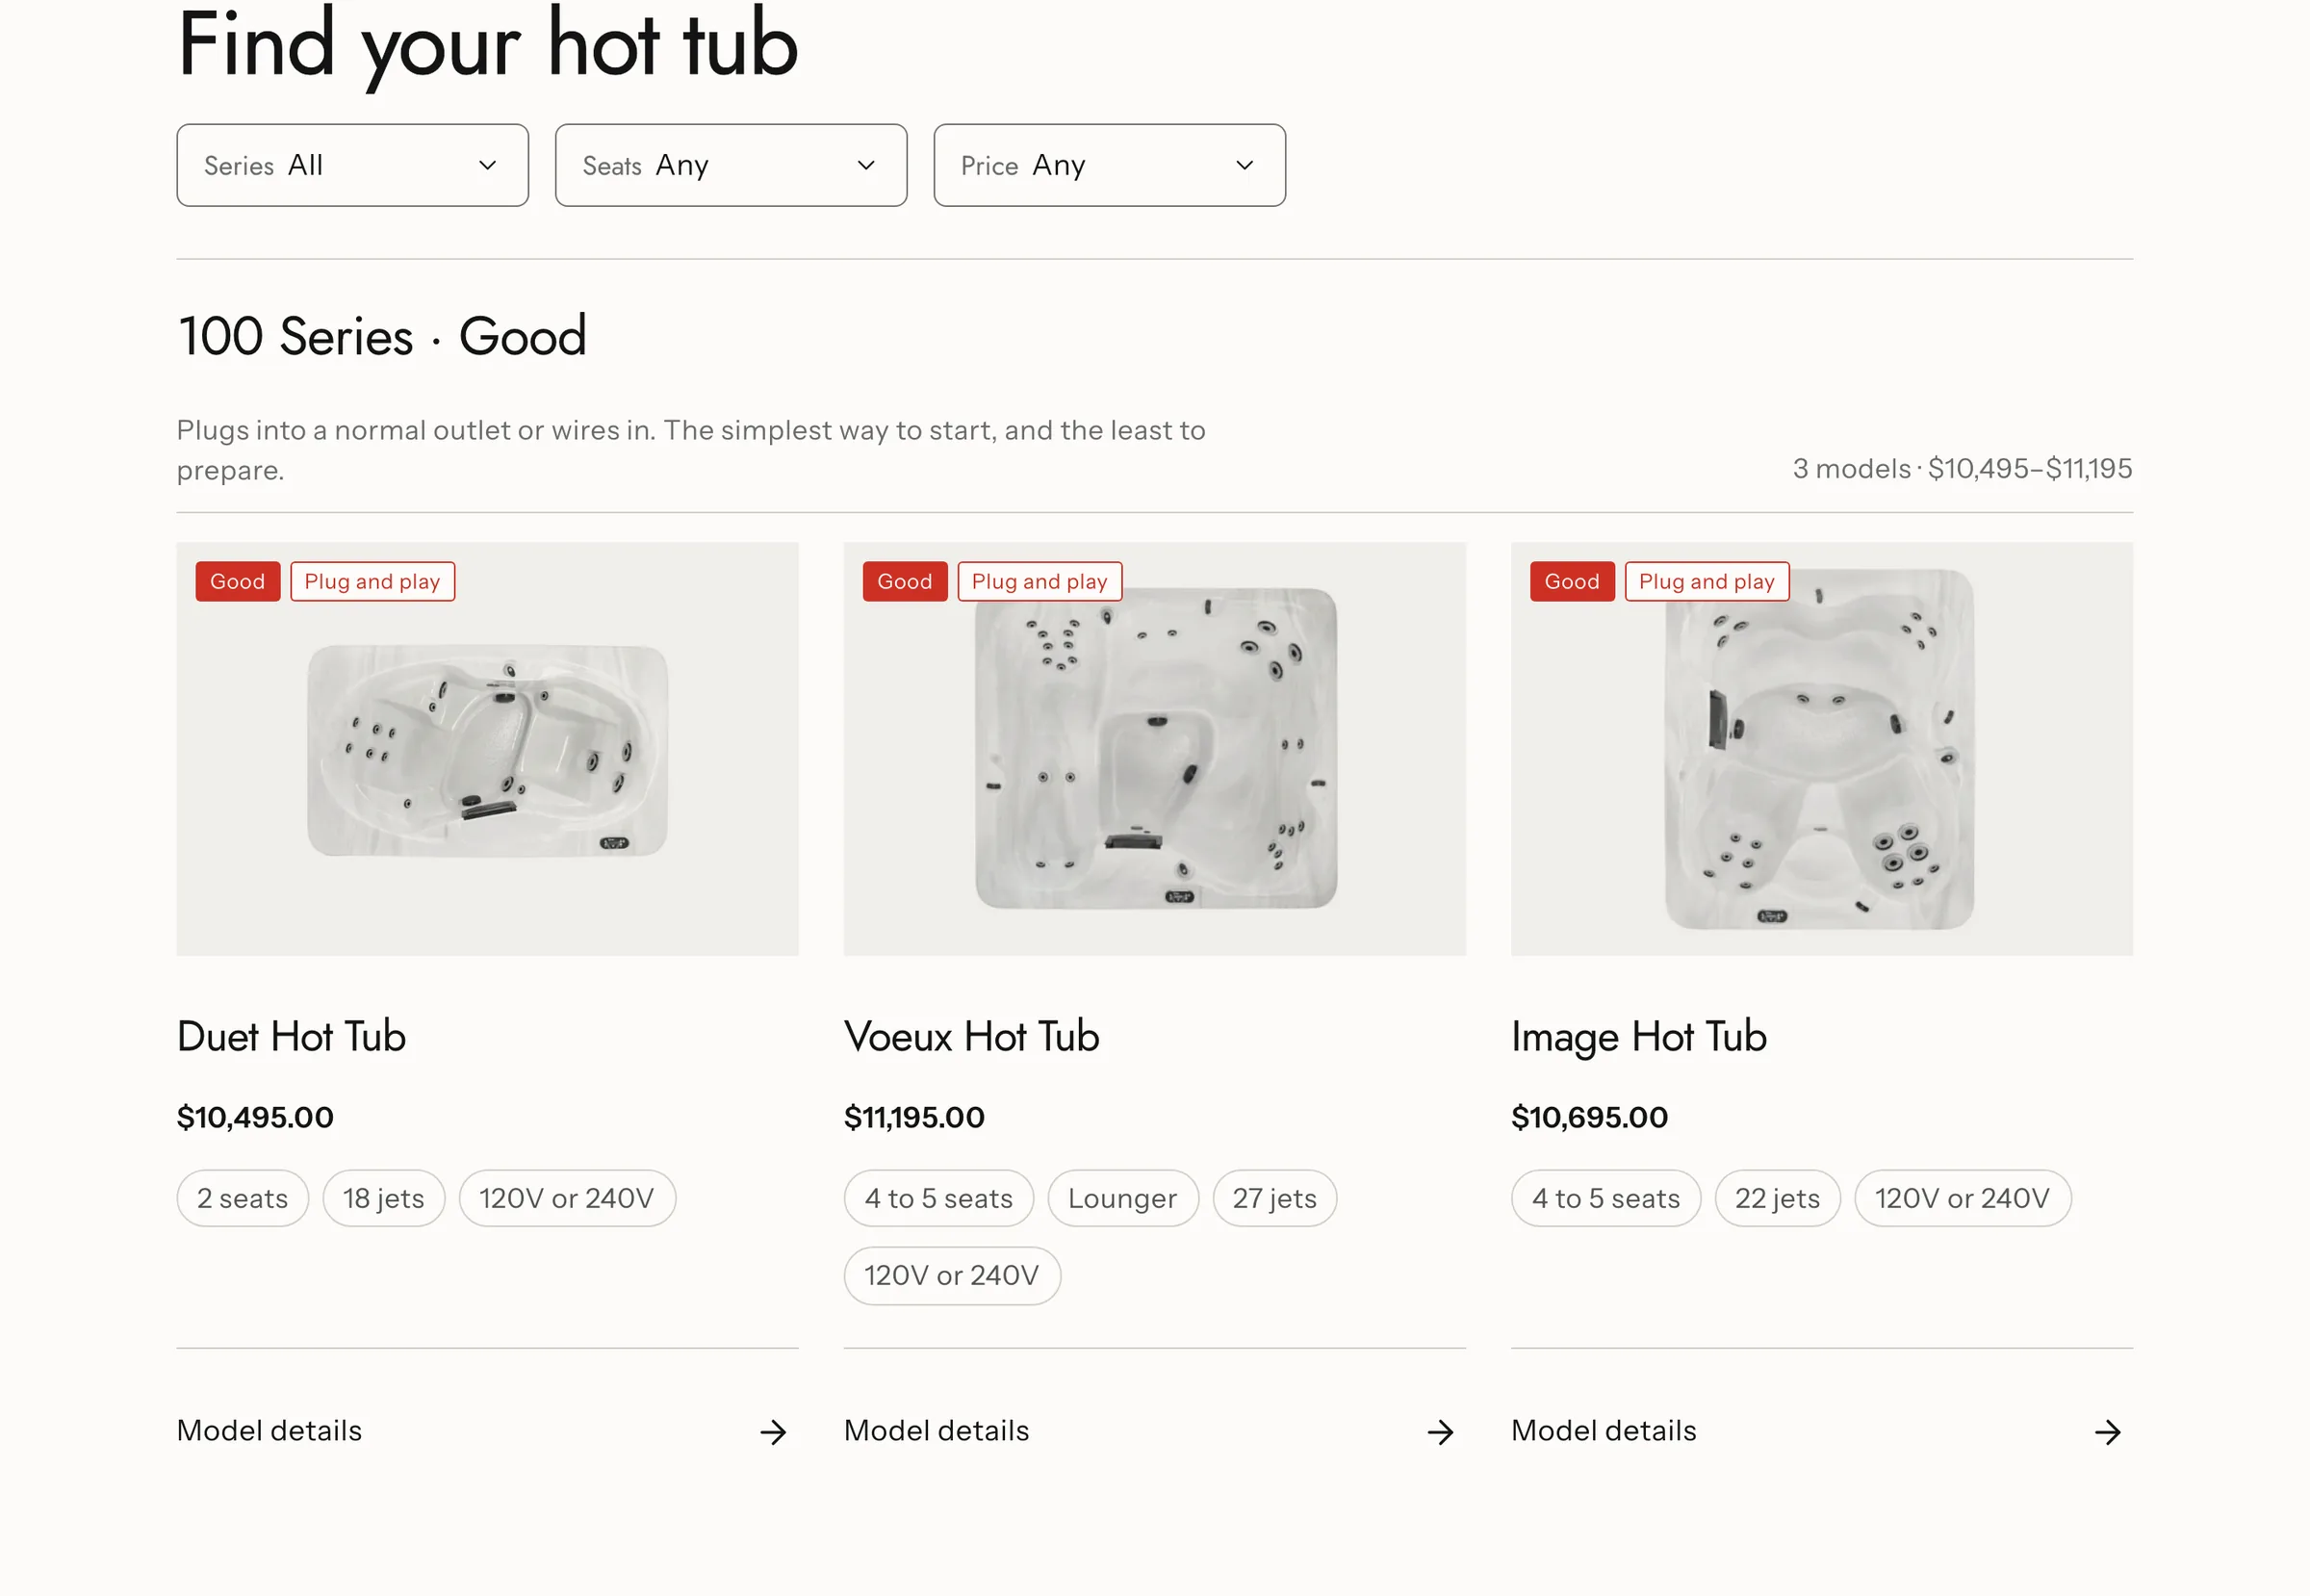Click the $11,195.00 price
Viewport: 2310px width, 1596px height.
pyautogui.click(x=914, y=1117)
